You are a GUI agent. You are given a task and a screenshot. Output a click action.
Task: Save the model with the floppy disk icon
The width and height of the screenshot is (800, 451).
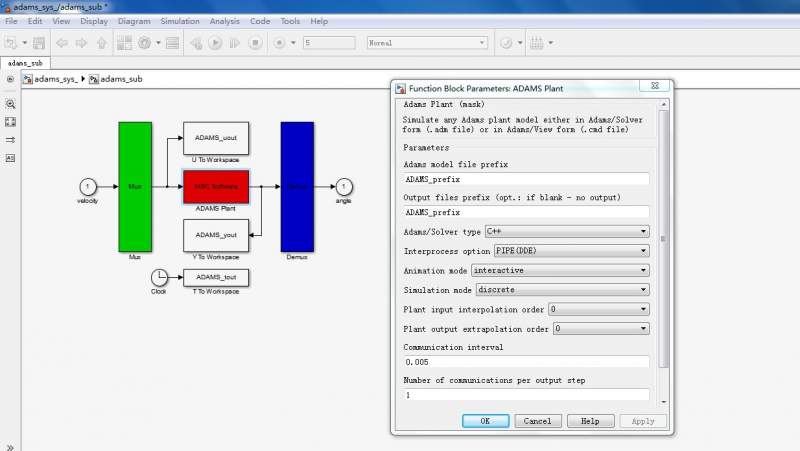(x=39, y=43)
